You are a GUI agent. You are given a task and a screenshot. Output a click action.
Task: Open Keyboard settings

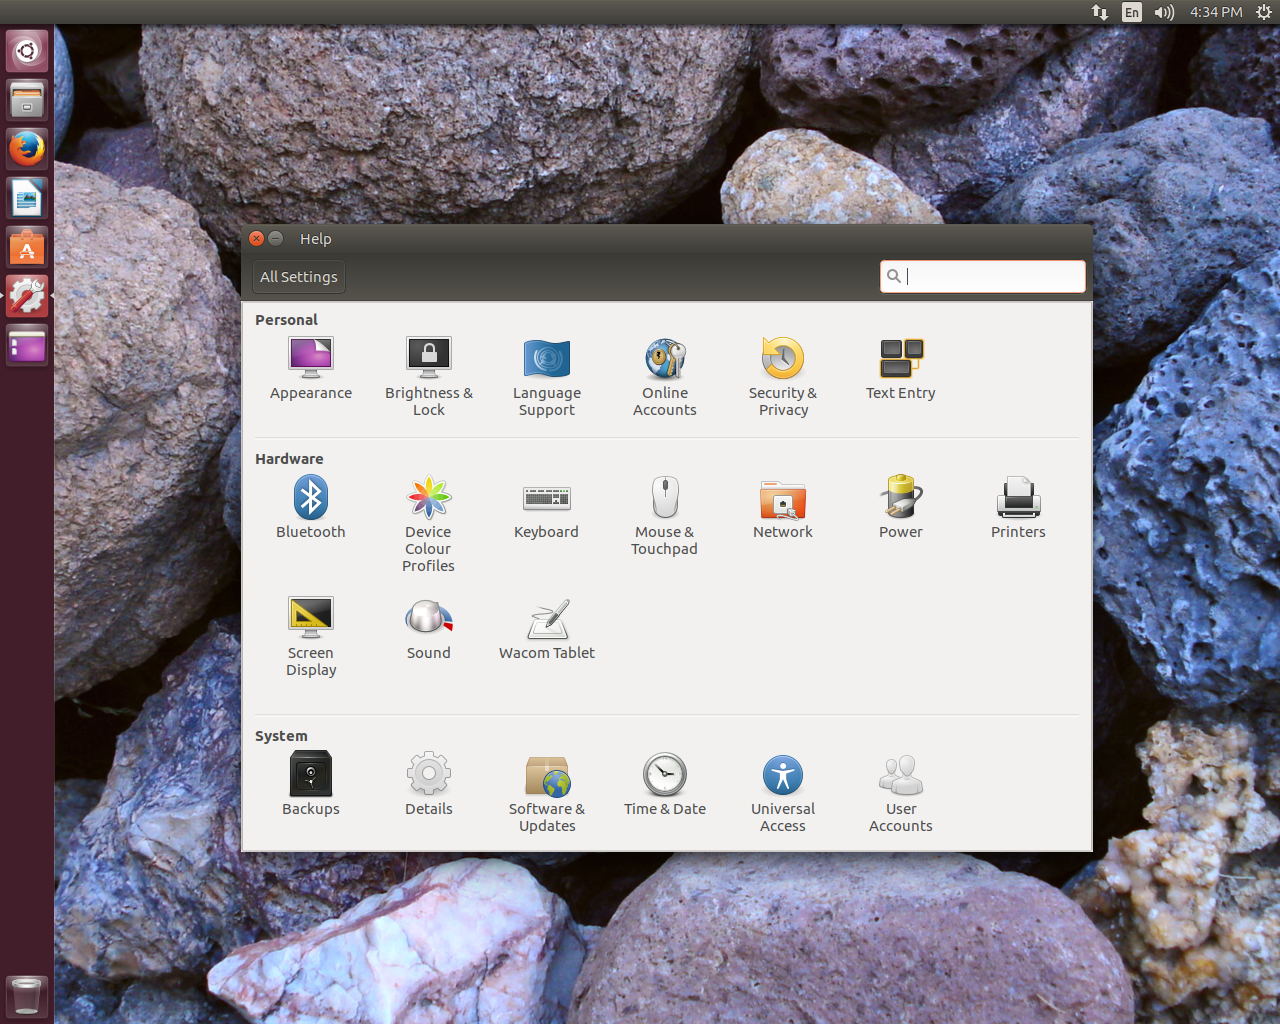click(547, 508)
